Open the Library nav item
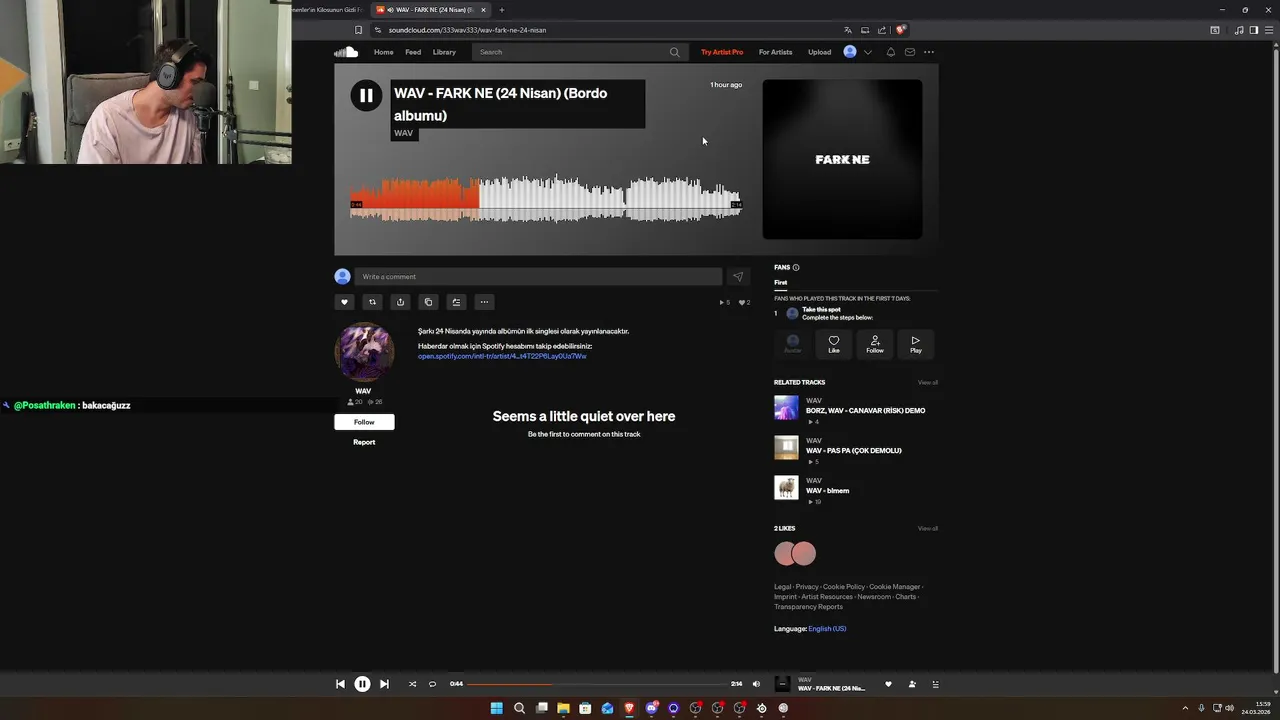The image size is (1280, 720). 444,52
